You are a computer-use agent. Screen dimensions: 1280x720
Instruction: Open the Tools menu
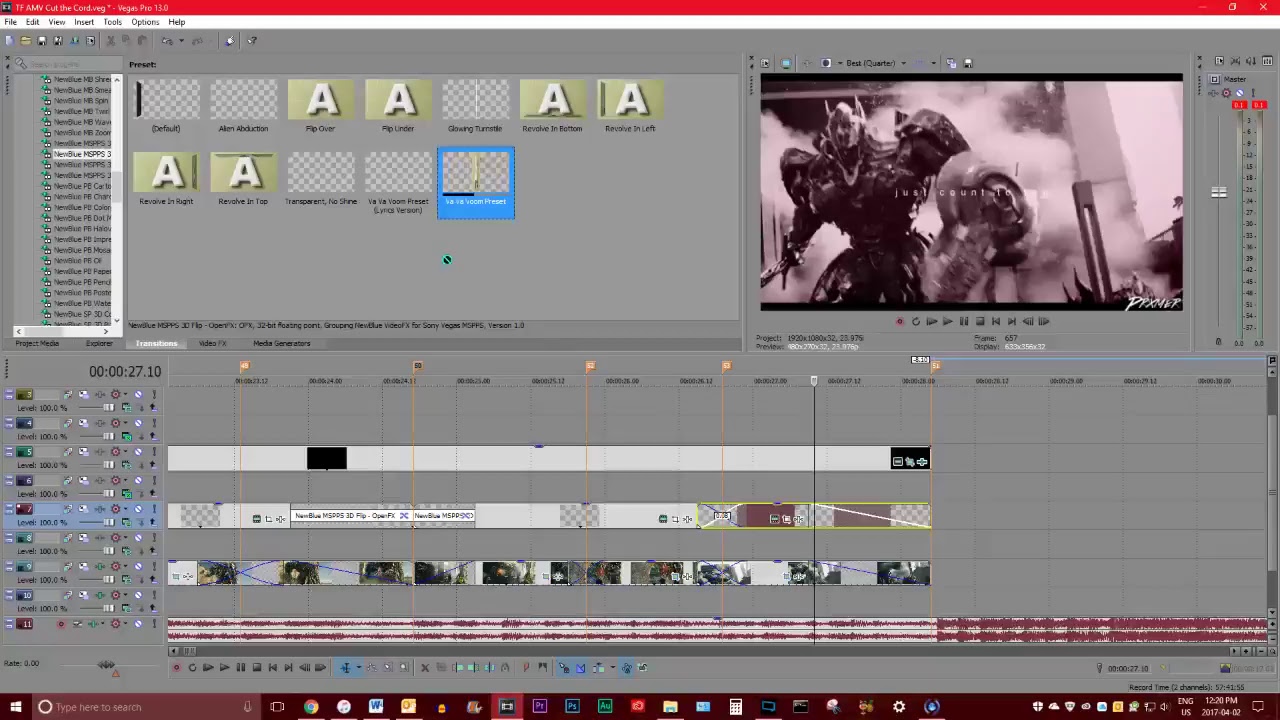coord(112,22)
